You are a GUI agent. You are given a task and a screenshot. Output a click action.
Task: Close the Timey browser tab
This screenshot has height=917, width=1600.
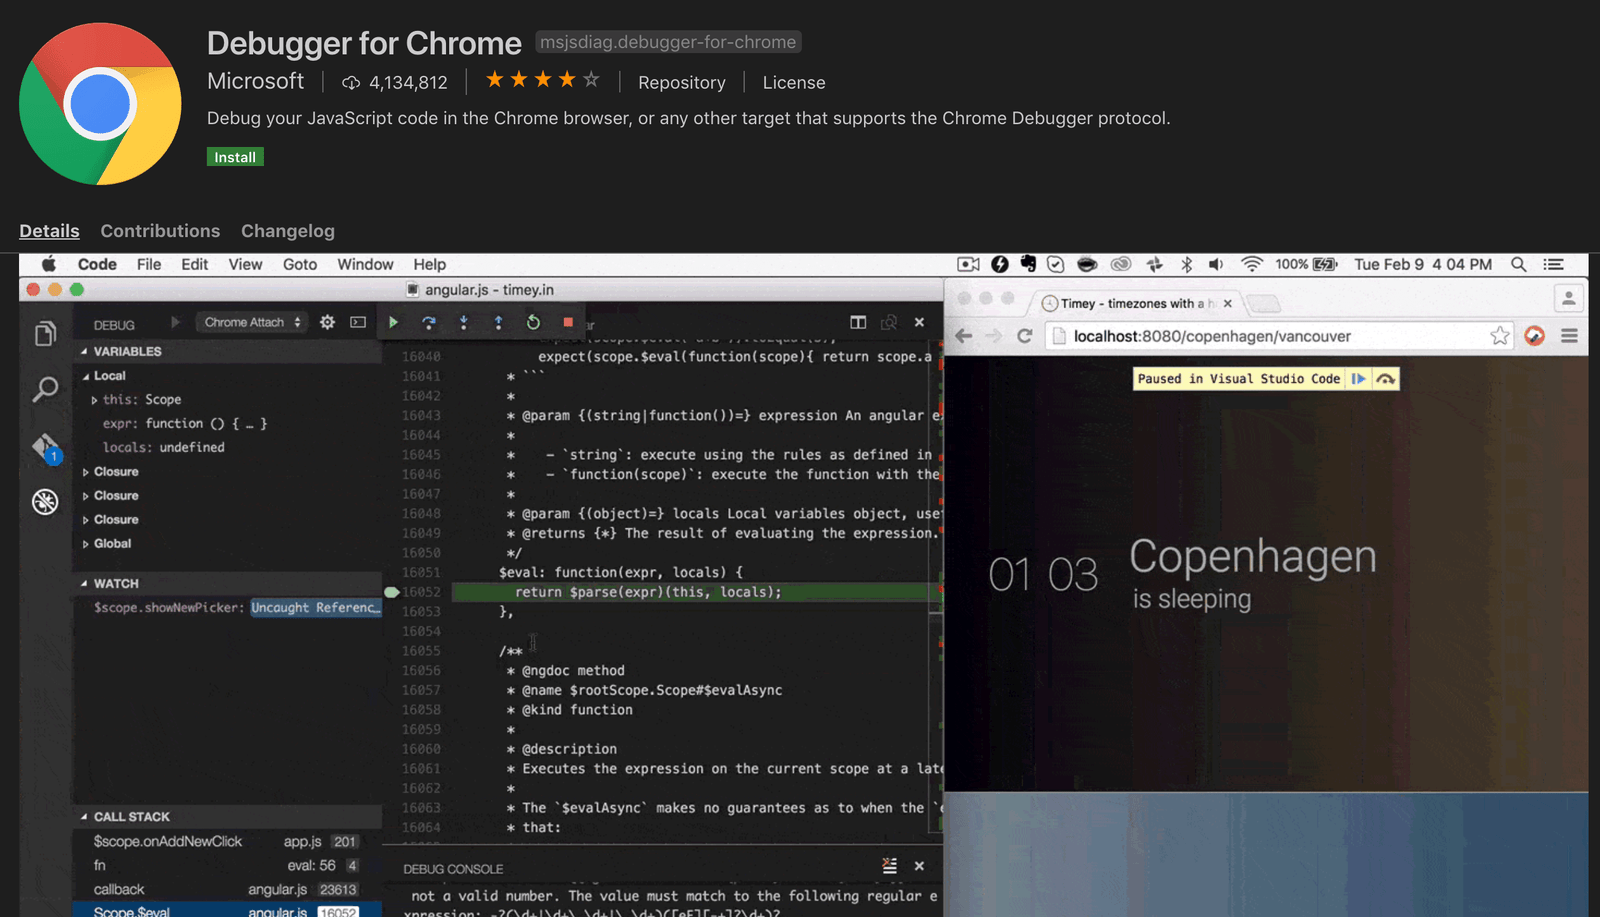1228,303
